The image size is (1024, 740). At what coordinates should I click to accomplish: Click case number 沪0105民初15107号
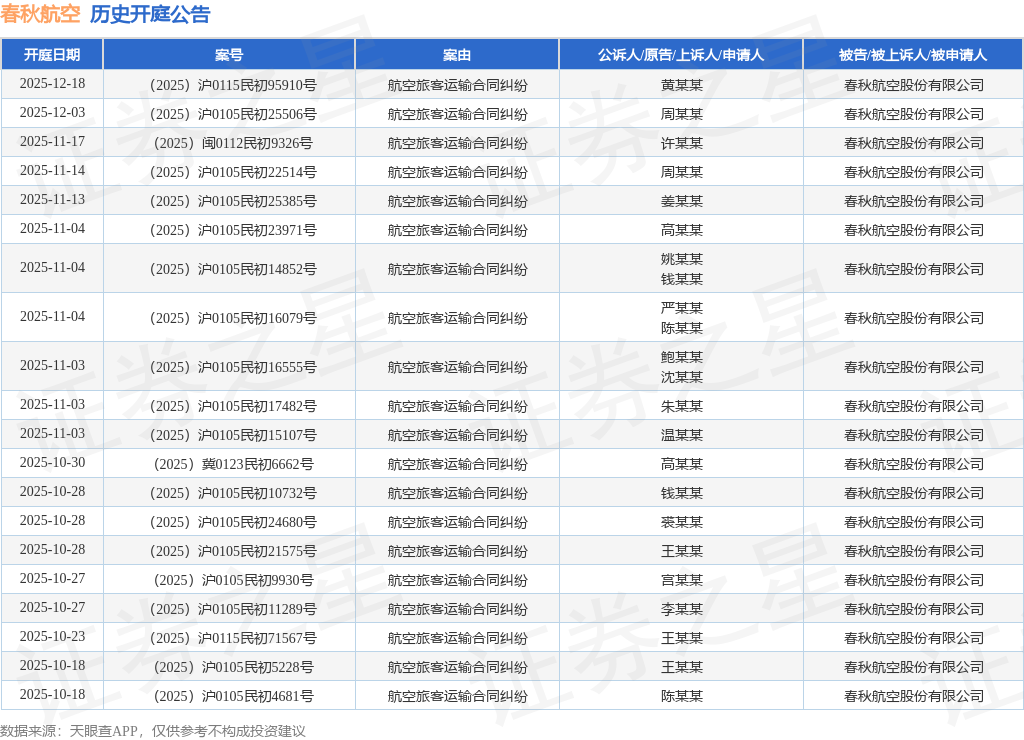pos(233,435)
